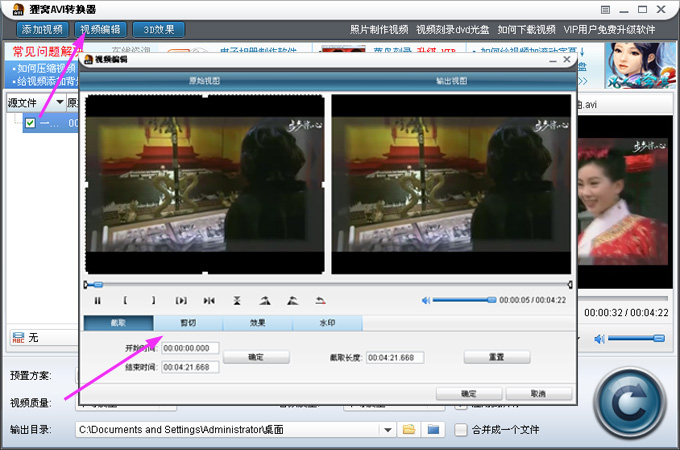Viewport: 680px width, 450px height.
Task: Set clip start with left bracket icon
Action: pos(125,300)
